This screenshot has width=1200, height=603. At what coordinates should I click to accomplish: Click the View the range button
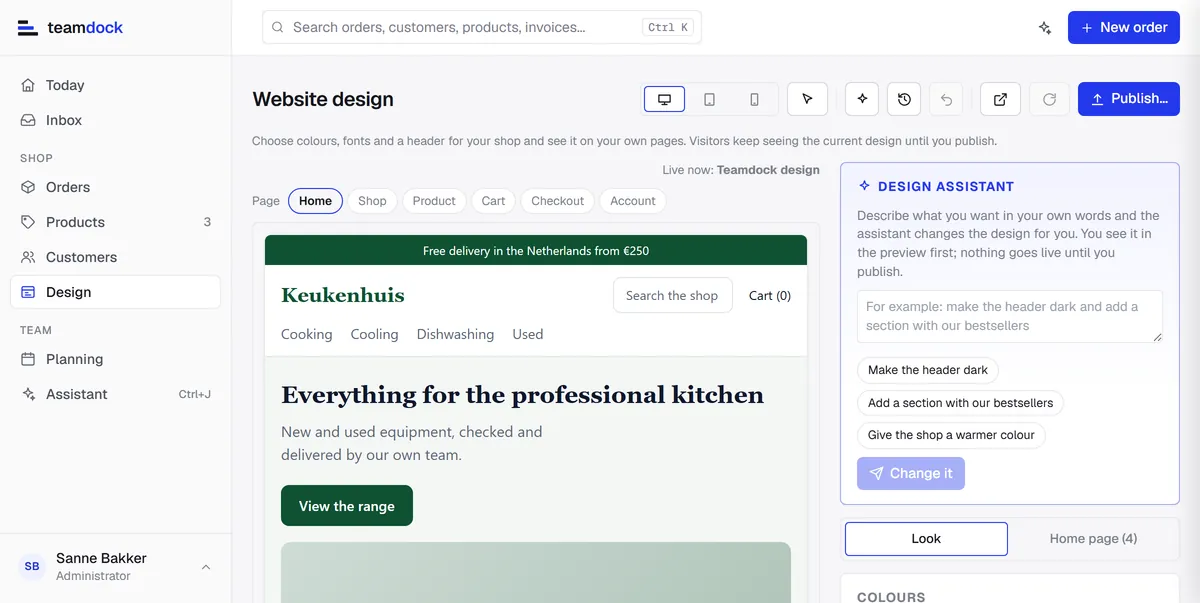347,506
